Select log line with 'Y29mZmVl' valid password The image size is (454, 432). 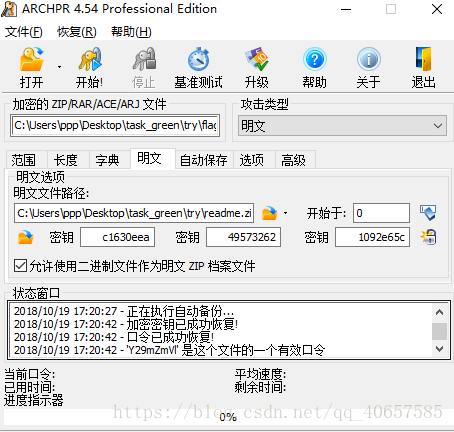pos(169,350)
